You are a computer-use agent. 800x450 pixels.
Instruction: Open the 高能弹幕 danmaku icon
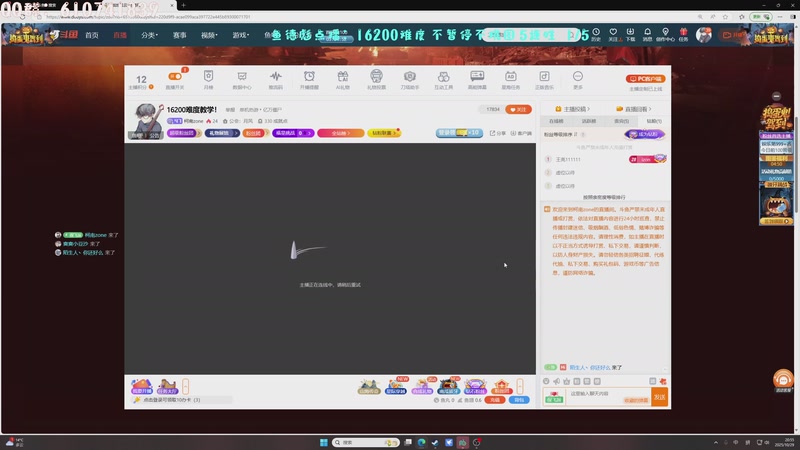(x=477, y=76)
